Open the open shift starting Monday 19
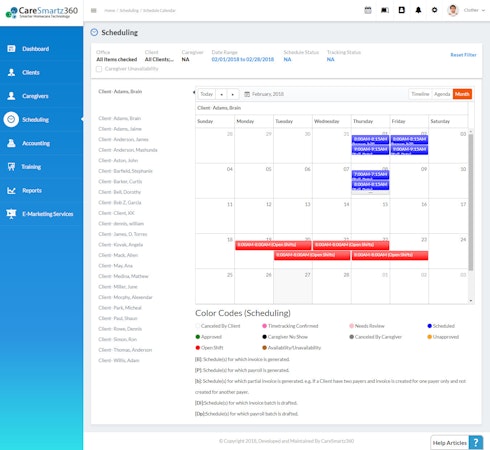This screenshot has width=490, height=450. click(x=273, y=245)
